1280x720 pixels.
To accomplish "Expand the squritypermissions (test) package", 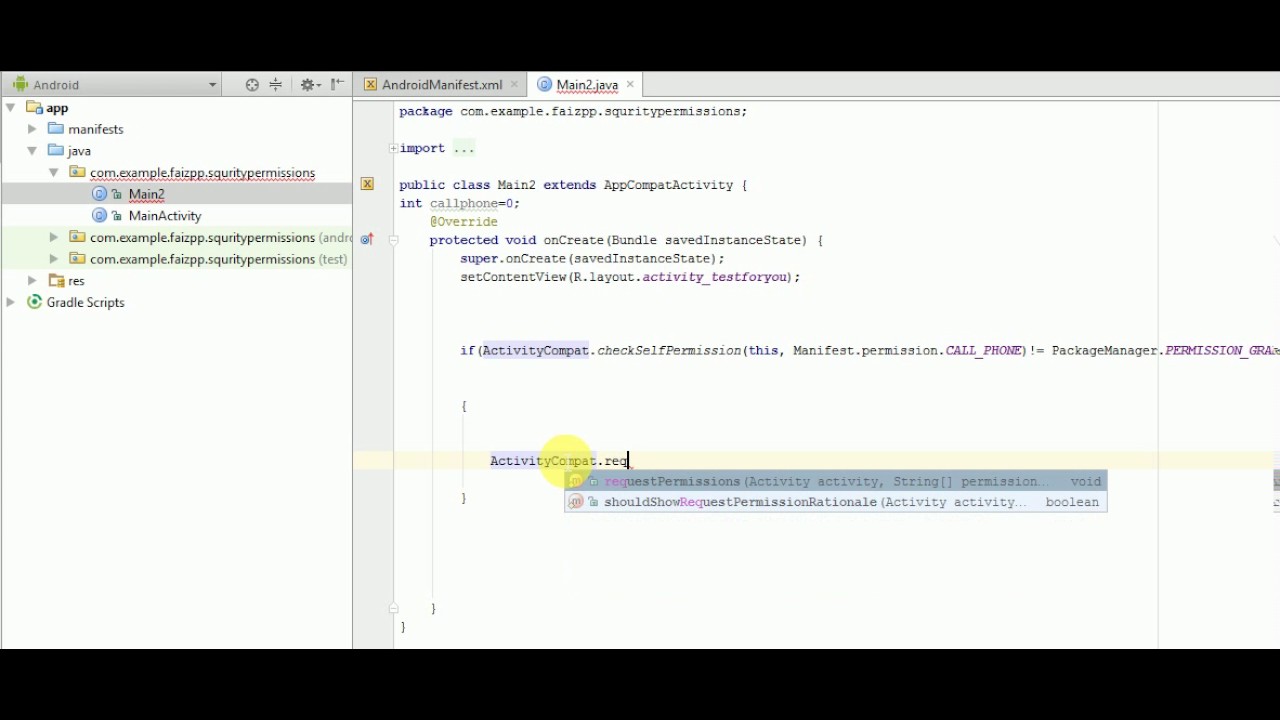I will point(54,259).
